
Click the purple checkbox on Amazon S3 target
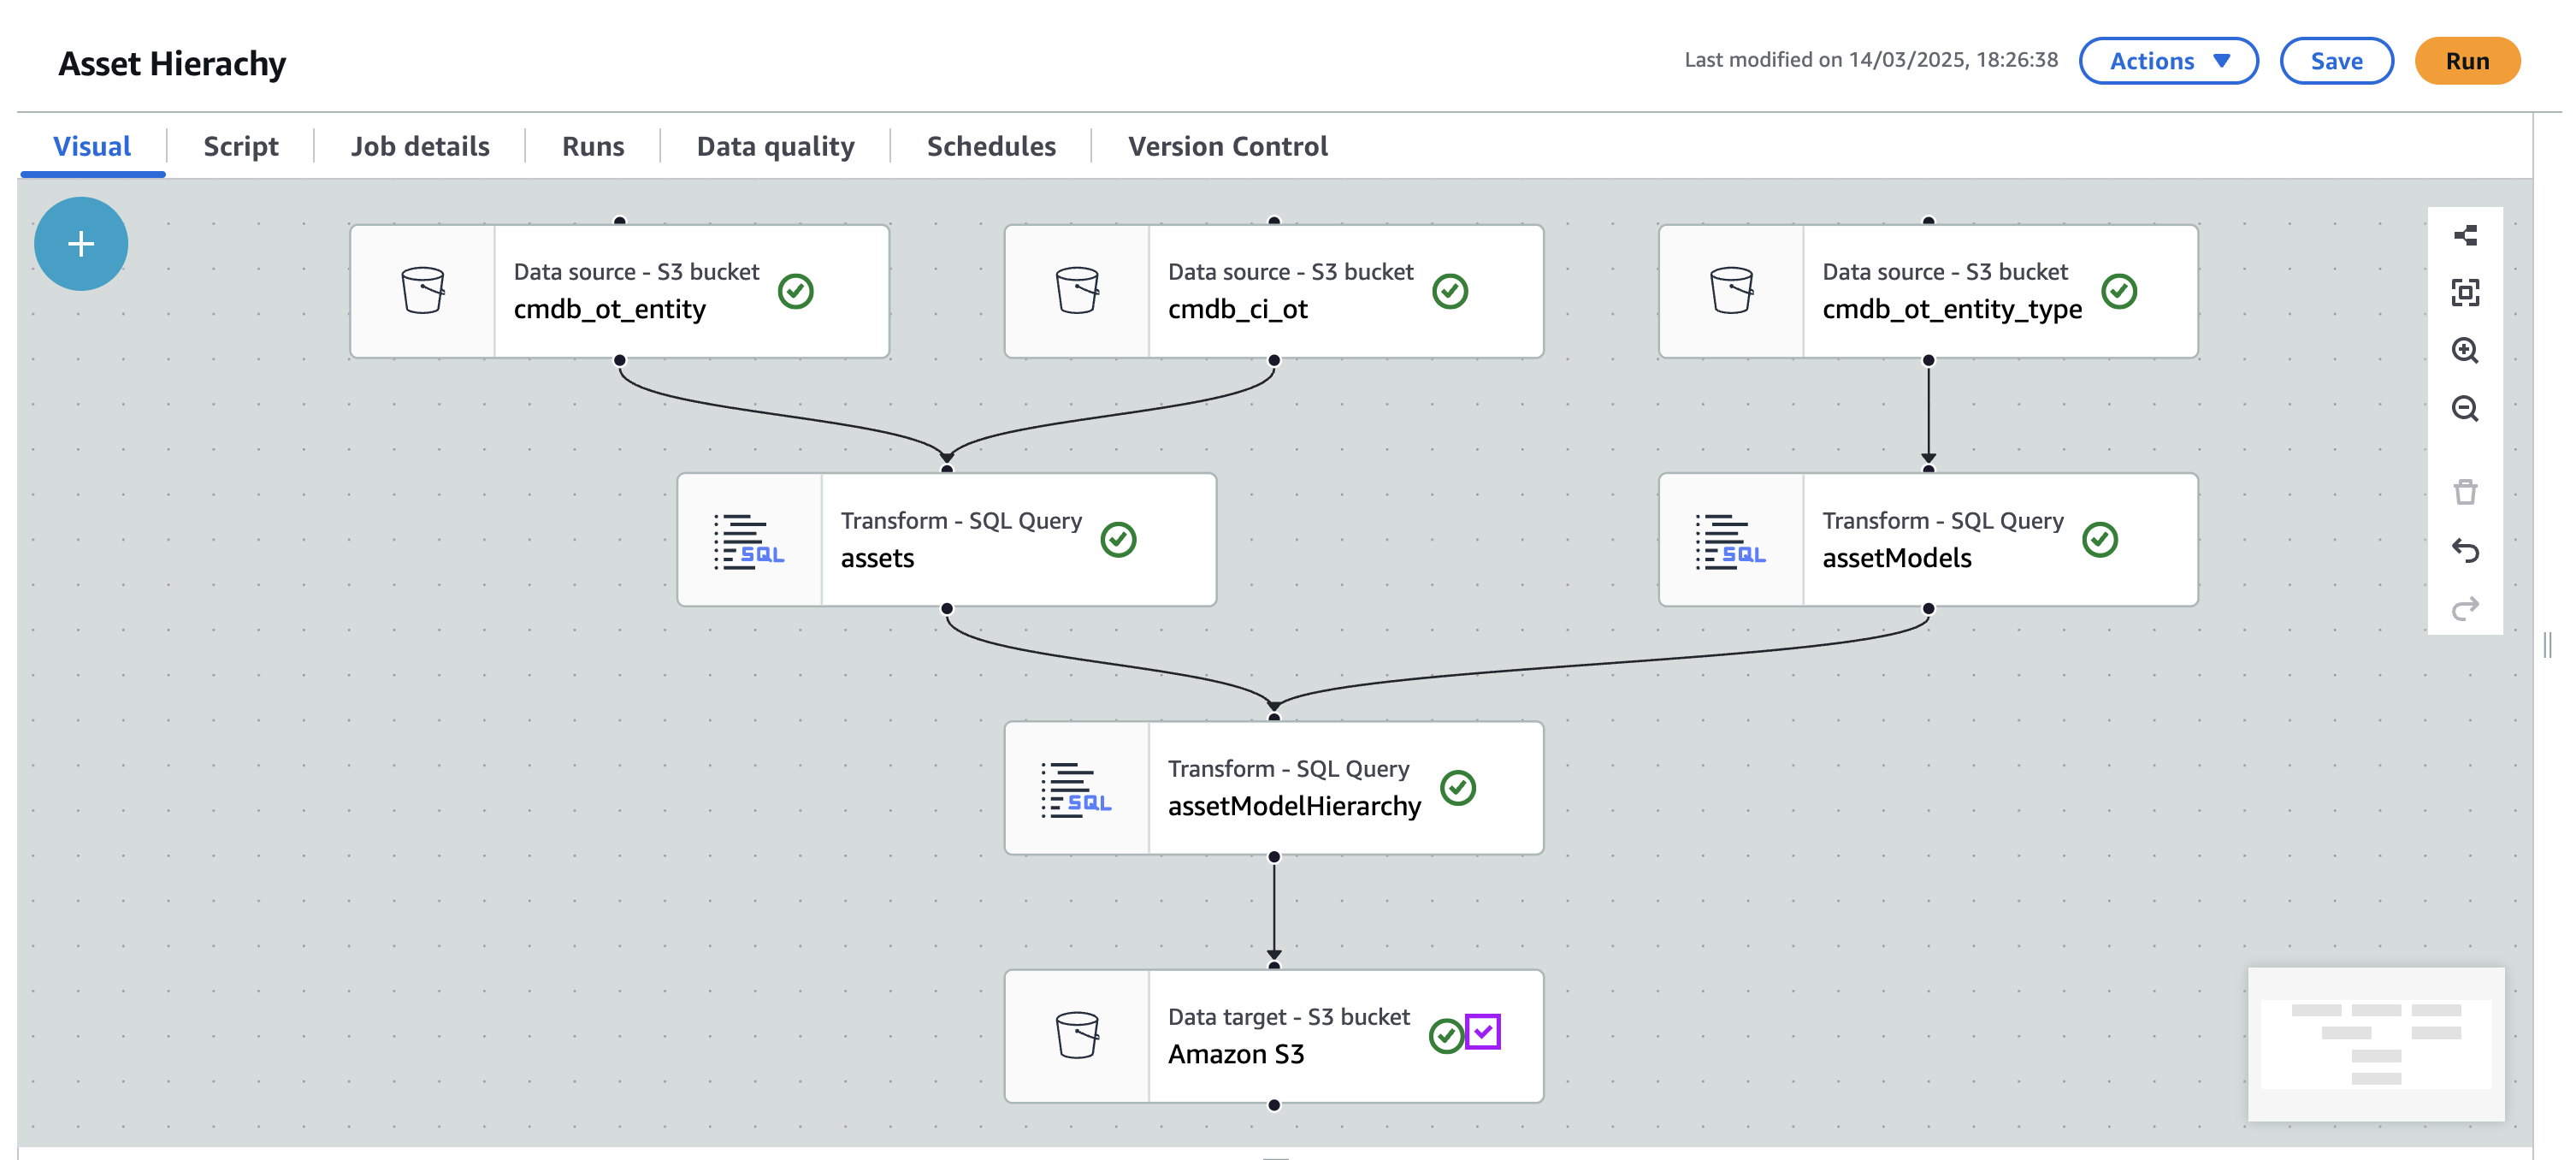tap(1482, 1032)
